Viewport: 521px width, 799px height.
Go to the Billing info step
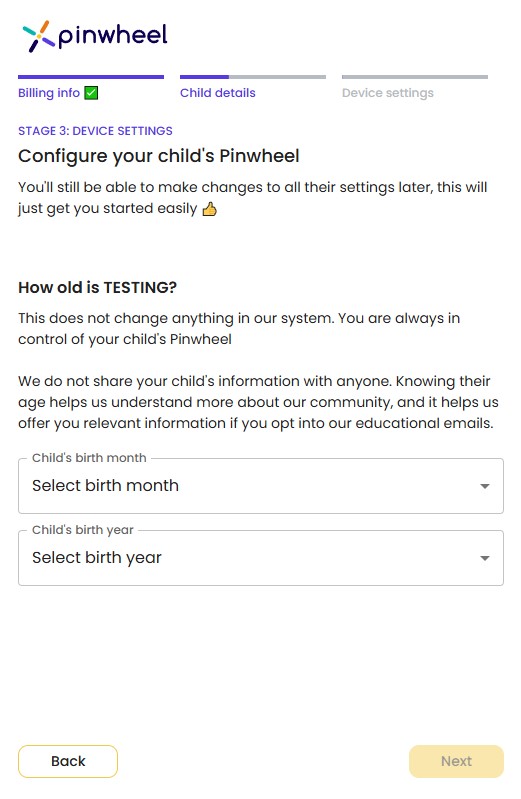point(49,93)
